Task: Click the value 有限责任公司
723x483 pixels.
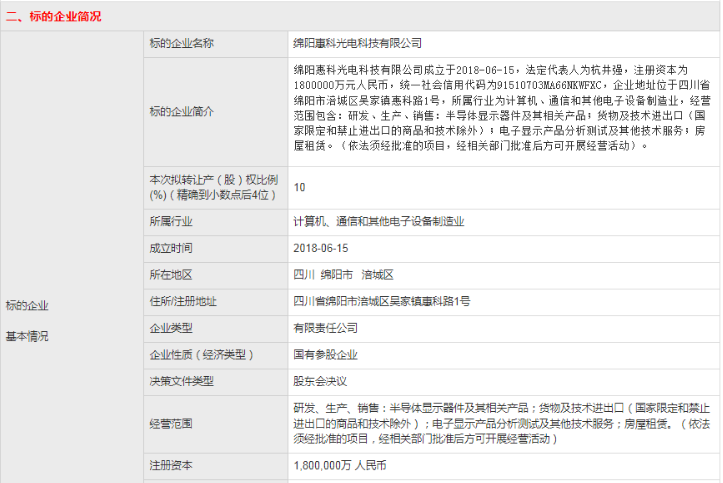Action: point(326,328)
